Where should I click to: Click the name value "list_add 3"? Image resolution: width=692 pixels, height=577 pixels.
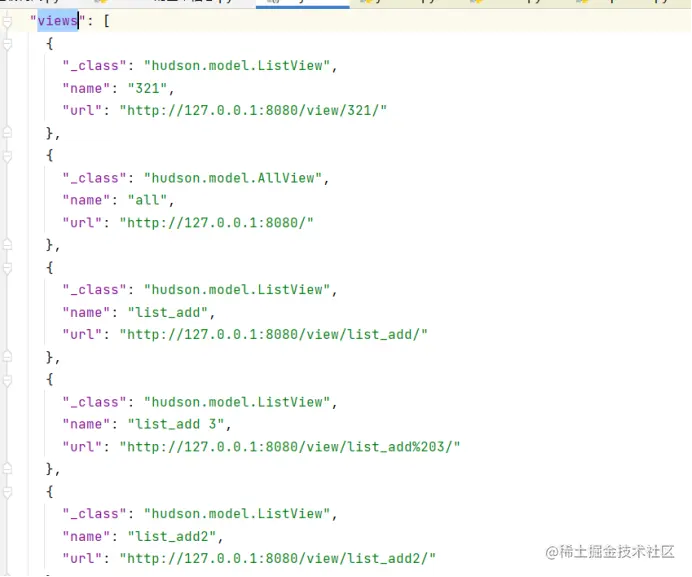point(176,424)
